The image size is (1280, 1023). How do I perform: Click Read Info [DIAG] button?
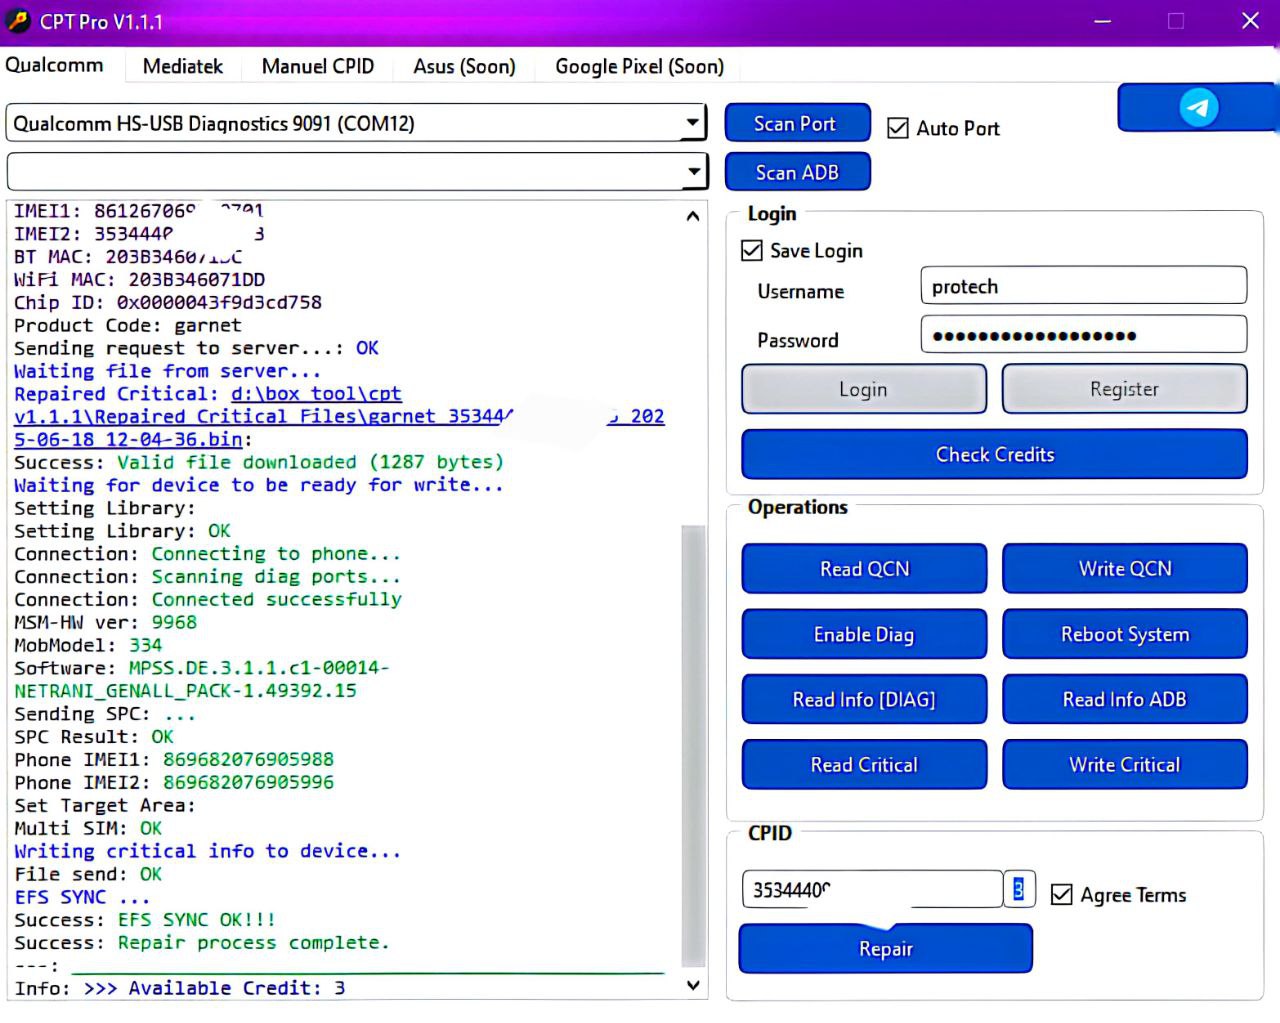(x=864, y=699)
